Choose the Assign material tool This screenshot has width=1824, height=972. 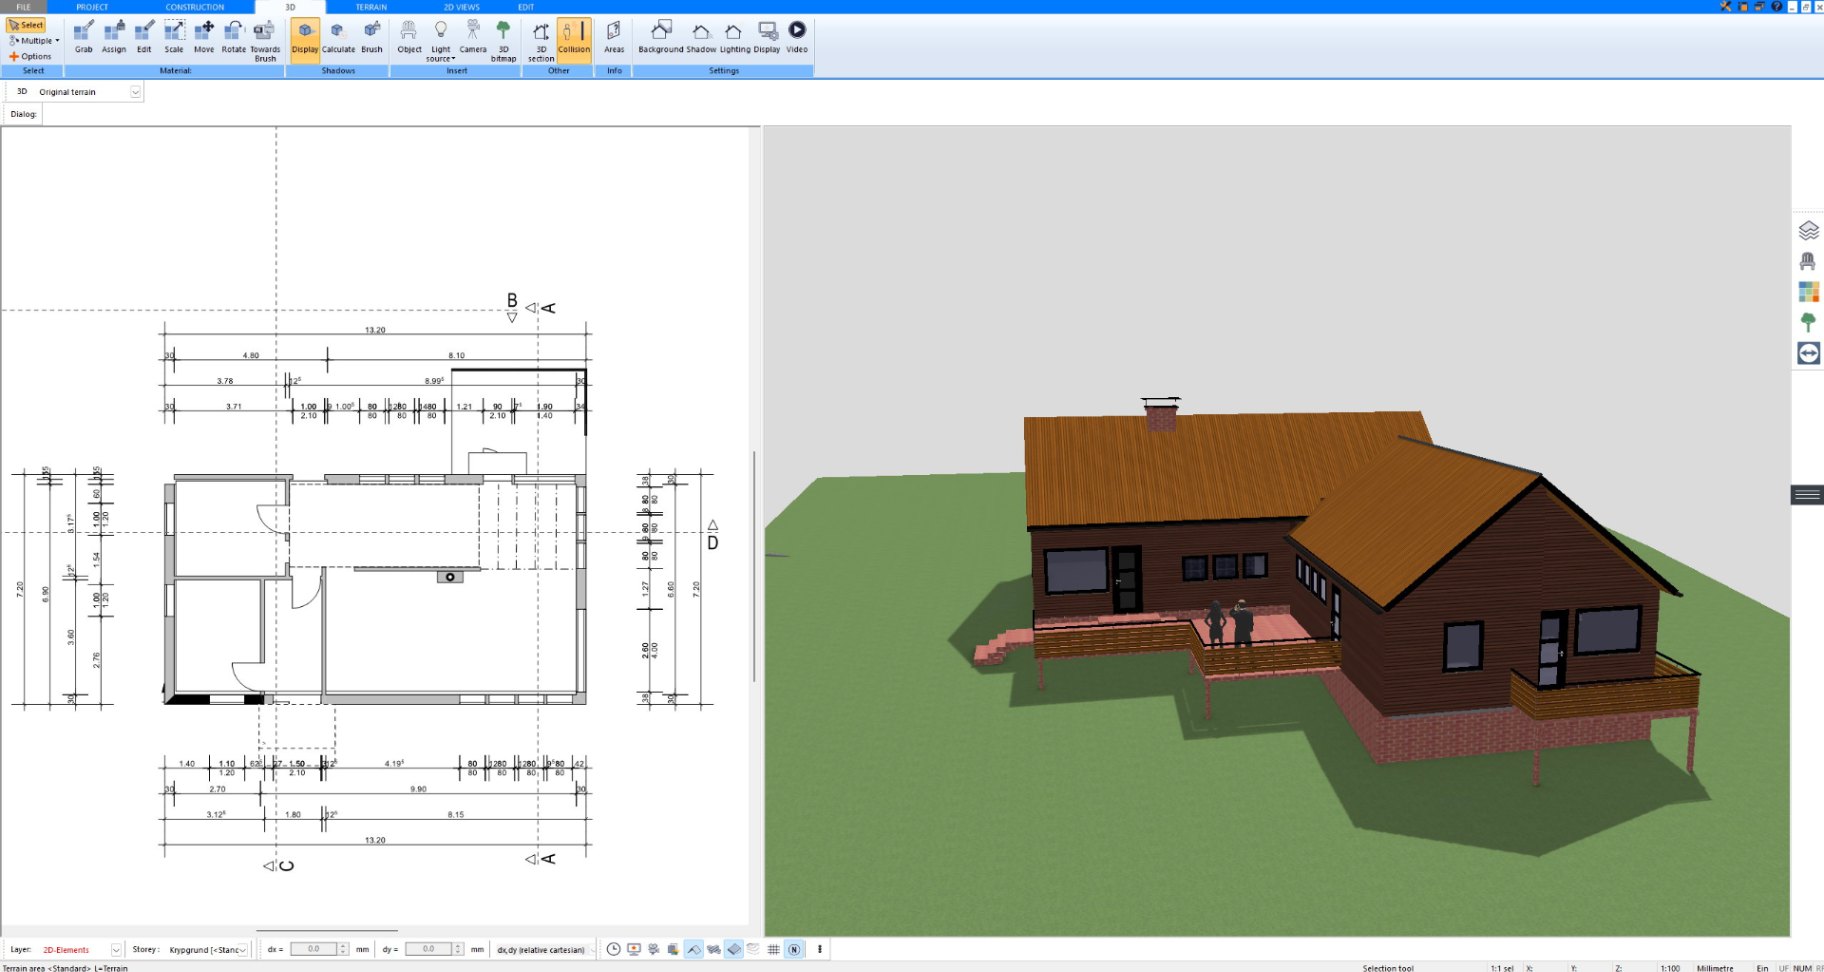click(114, 38)
